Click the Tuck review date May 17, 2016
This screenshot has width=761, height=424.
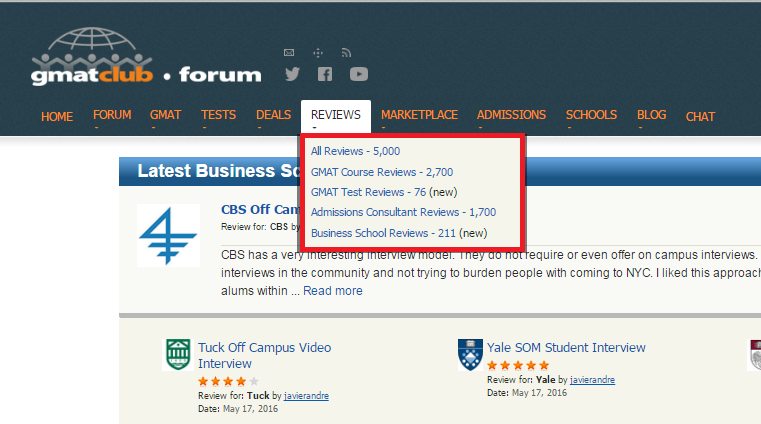click(250, 409)
